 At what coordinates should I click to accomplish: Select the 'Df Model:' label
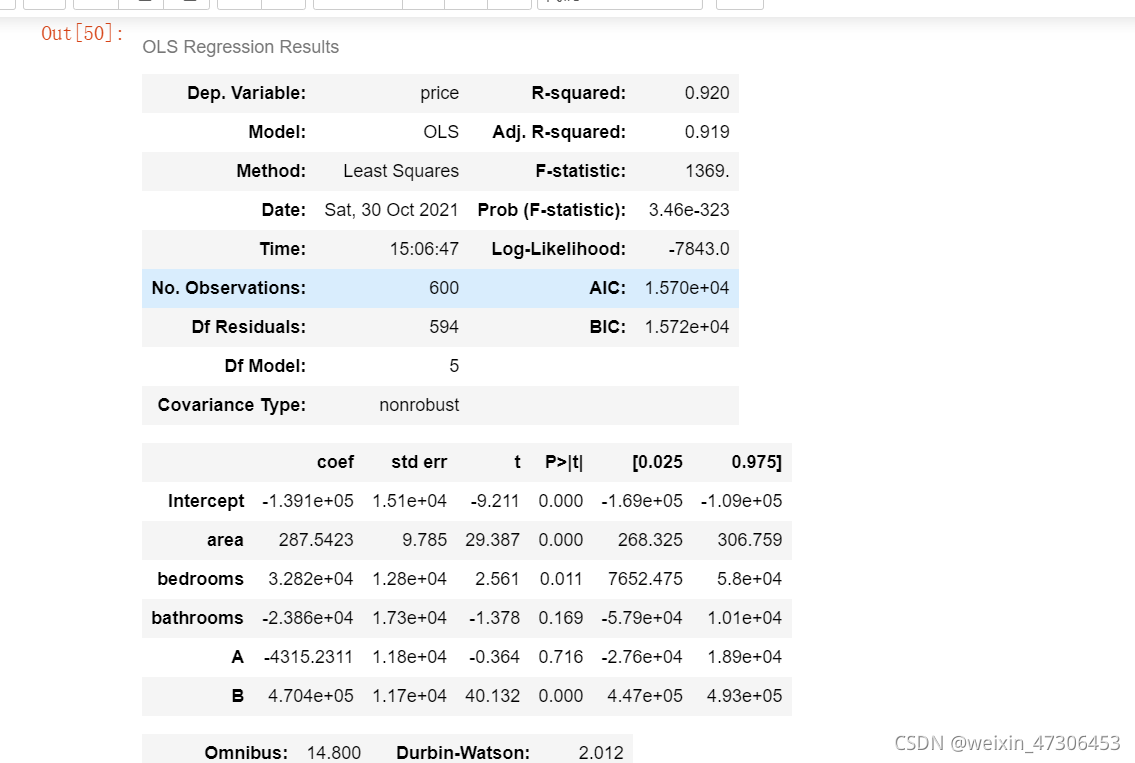click(265, 367)
